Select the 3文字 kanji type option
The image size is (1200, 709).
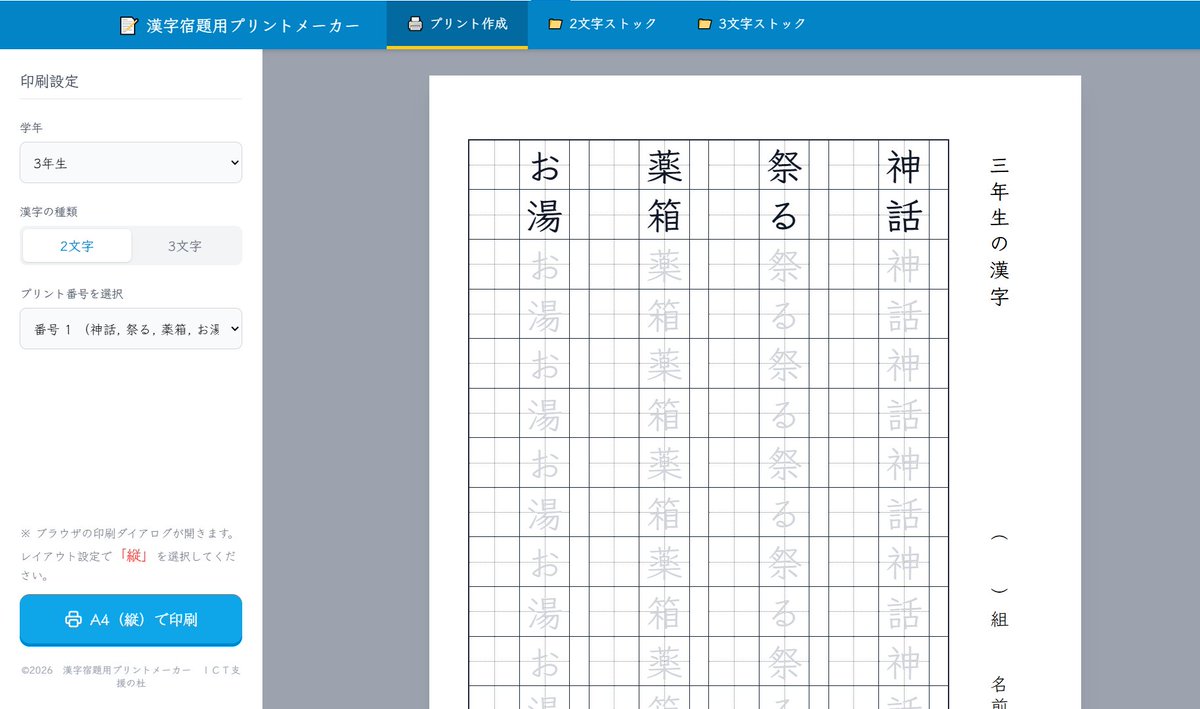pyautogui.click(x=185, y=245)
